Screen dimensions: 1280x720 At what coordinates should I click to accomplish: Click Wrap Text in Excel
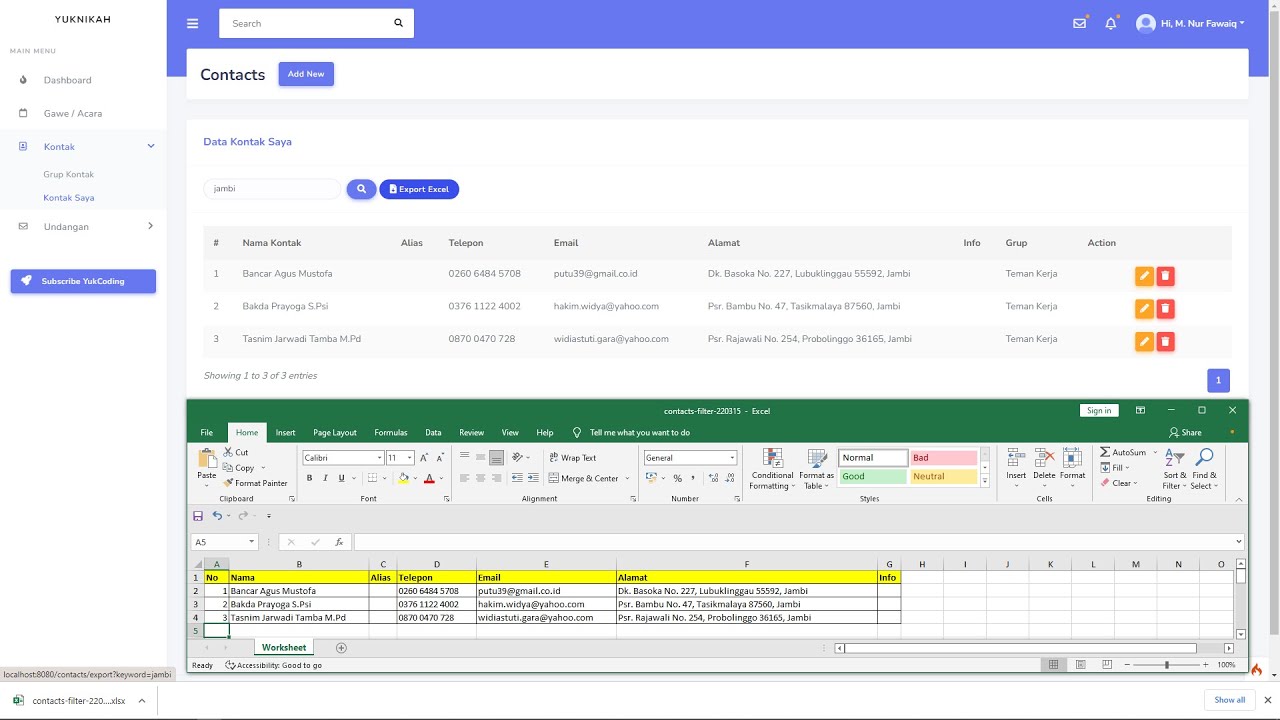(x=572, y=458)
